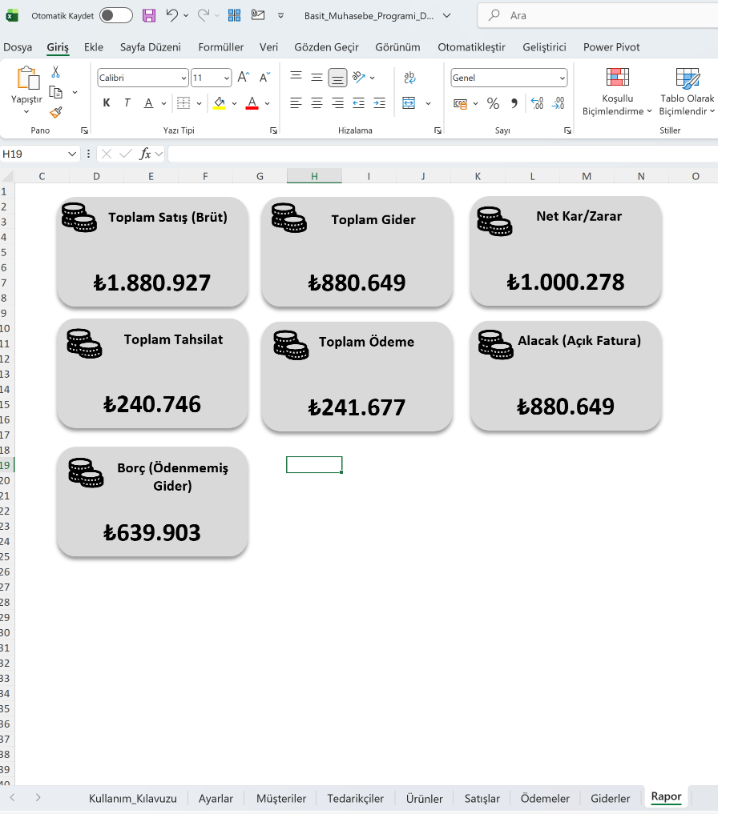
Task: Toggle the Otomatik Kaydet switch
Action: pos(116,16)
